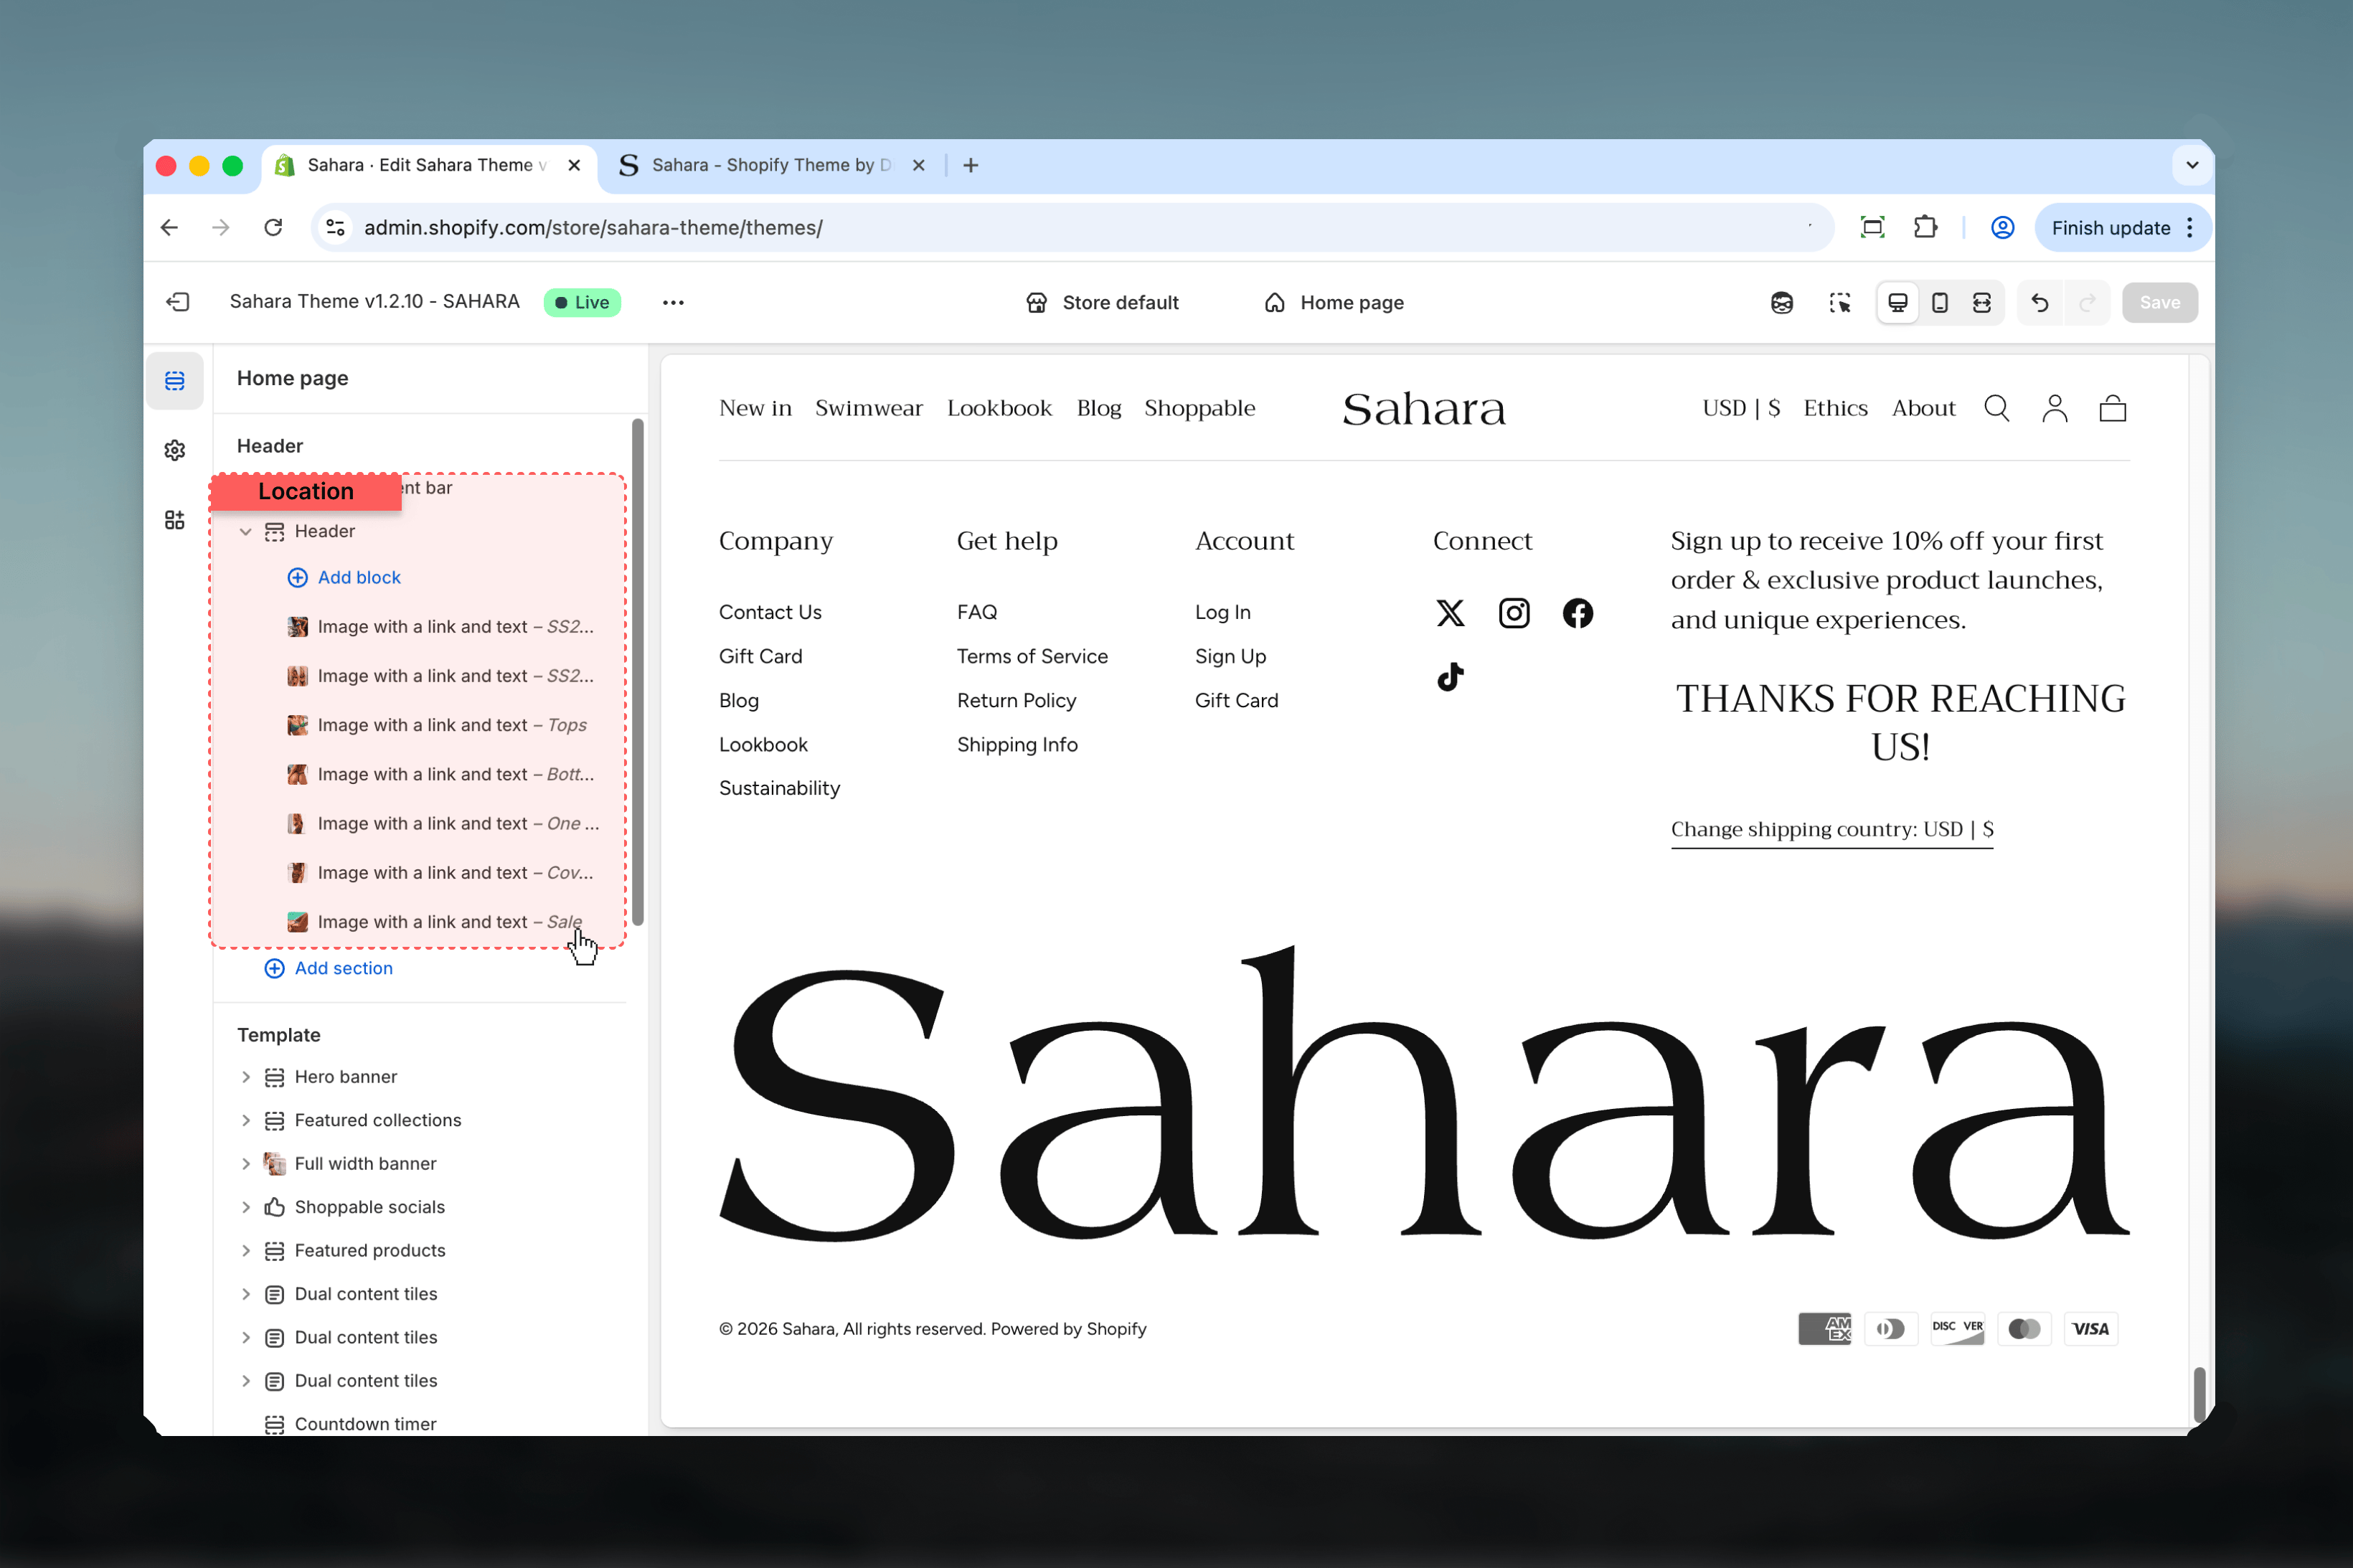Open the Ethics navigation item
The height and width of the screenshot is (1568, 2353).
pos(1835,408)
